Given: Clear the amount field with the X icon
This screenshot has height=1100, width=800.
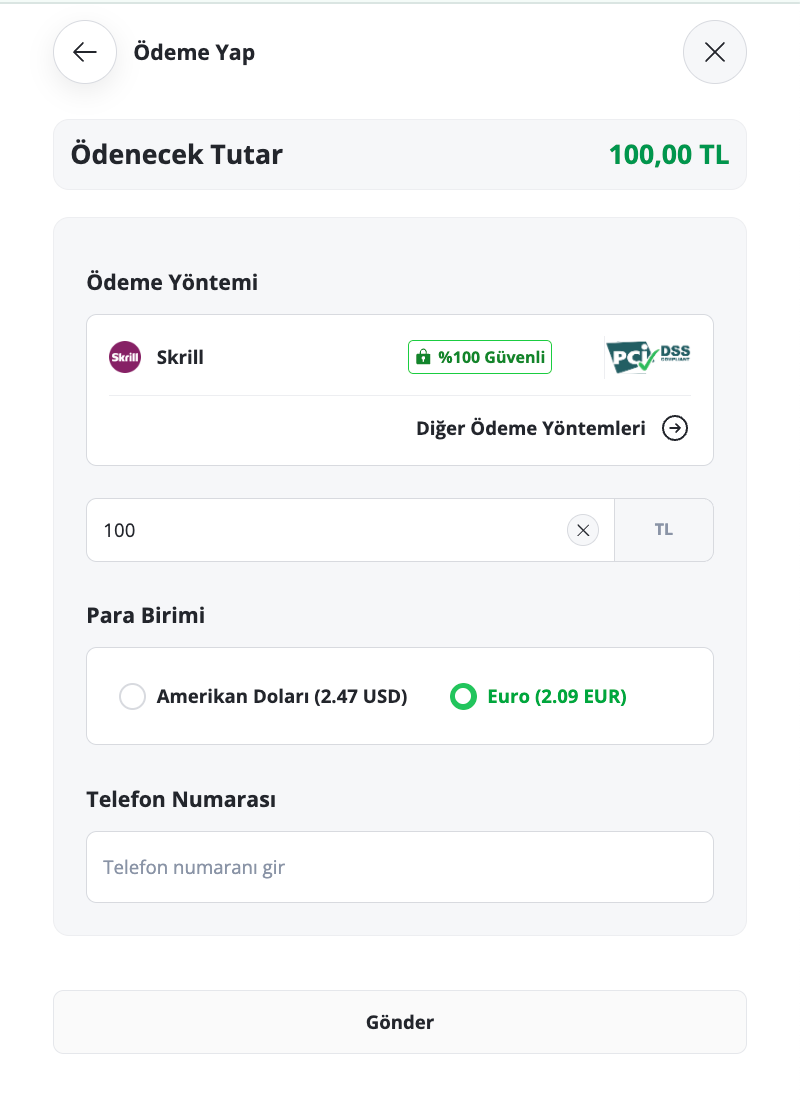Looking at the screenshot, I should coord(582,530).
